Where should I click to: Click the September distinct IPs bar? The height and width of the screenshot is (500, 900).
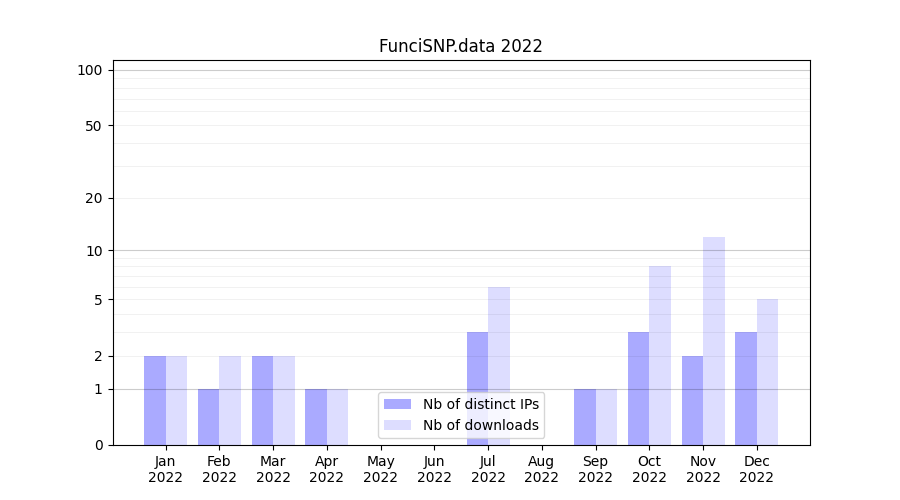pyautogui.click(x=585, y=417)
